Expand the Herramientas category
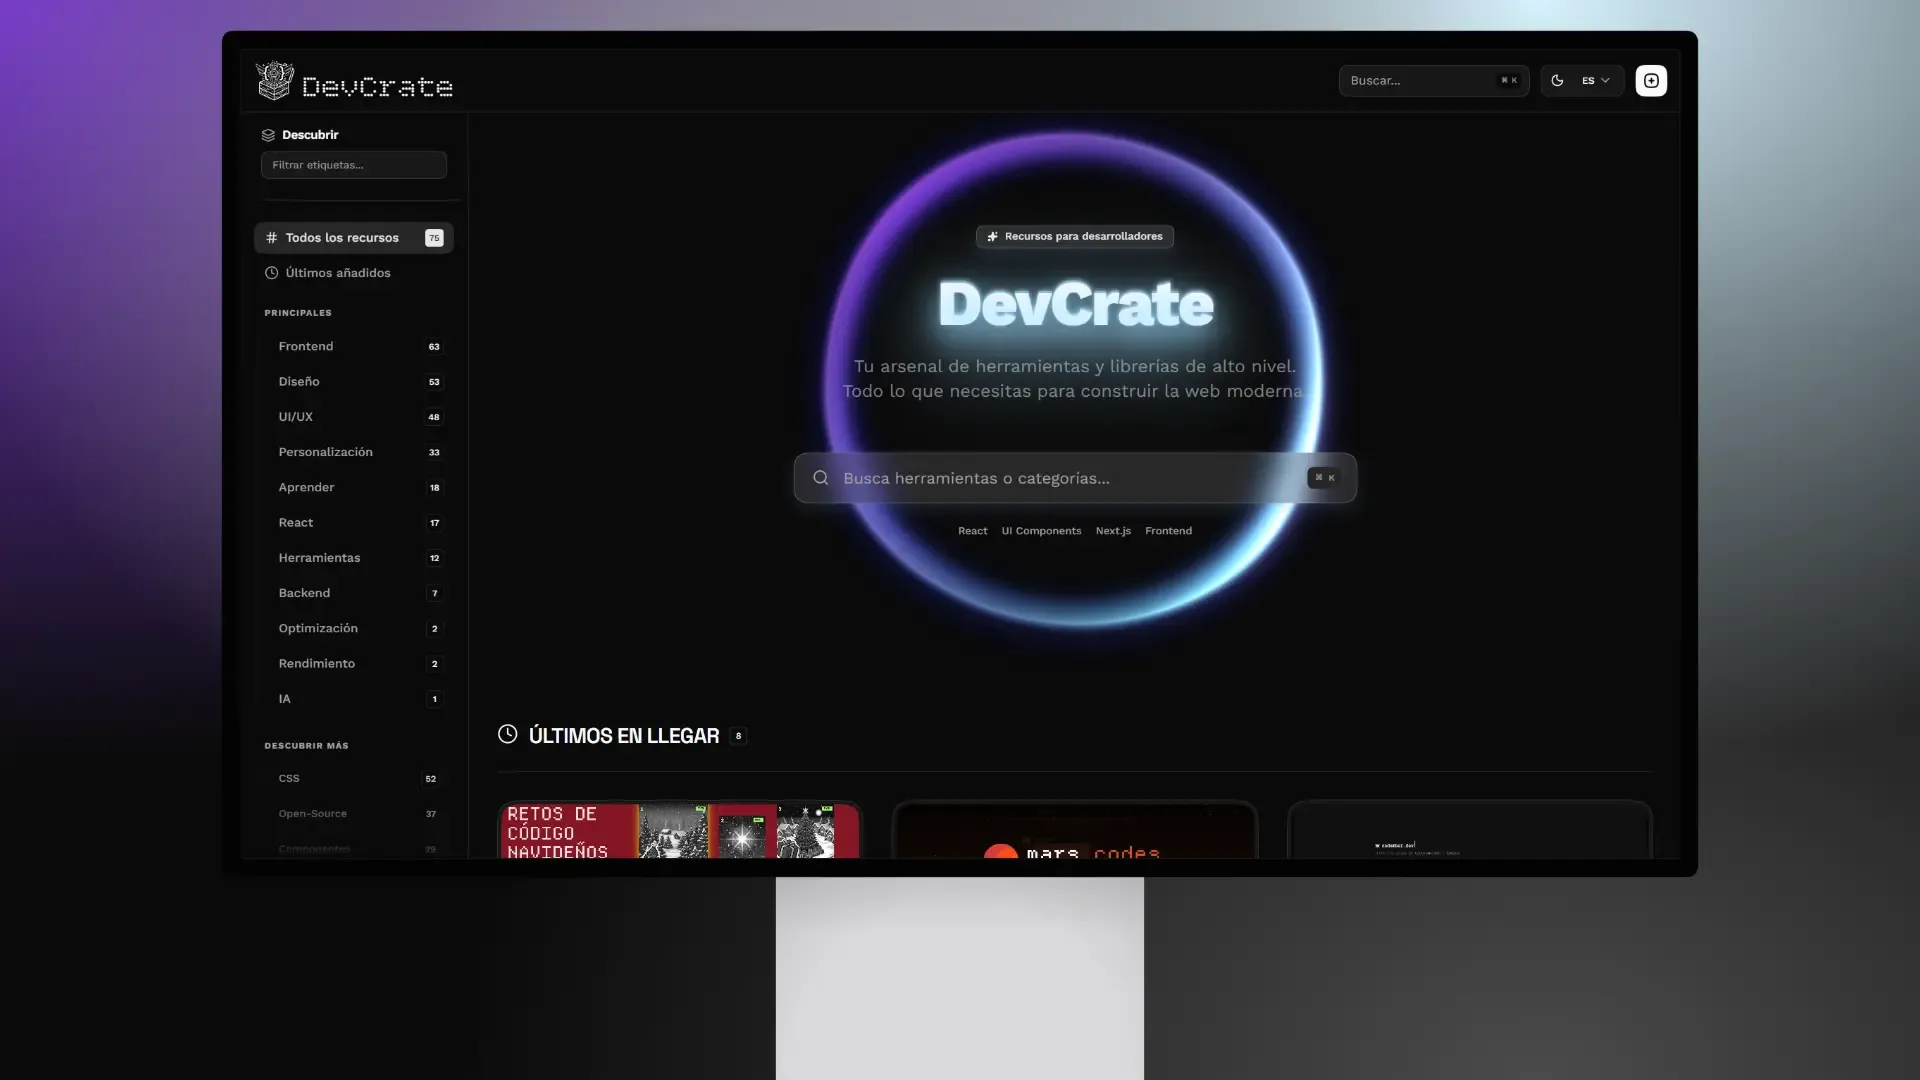Viewport: 1920px width, 1080px height. 319,558
